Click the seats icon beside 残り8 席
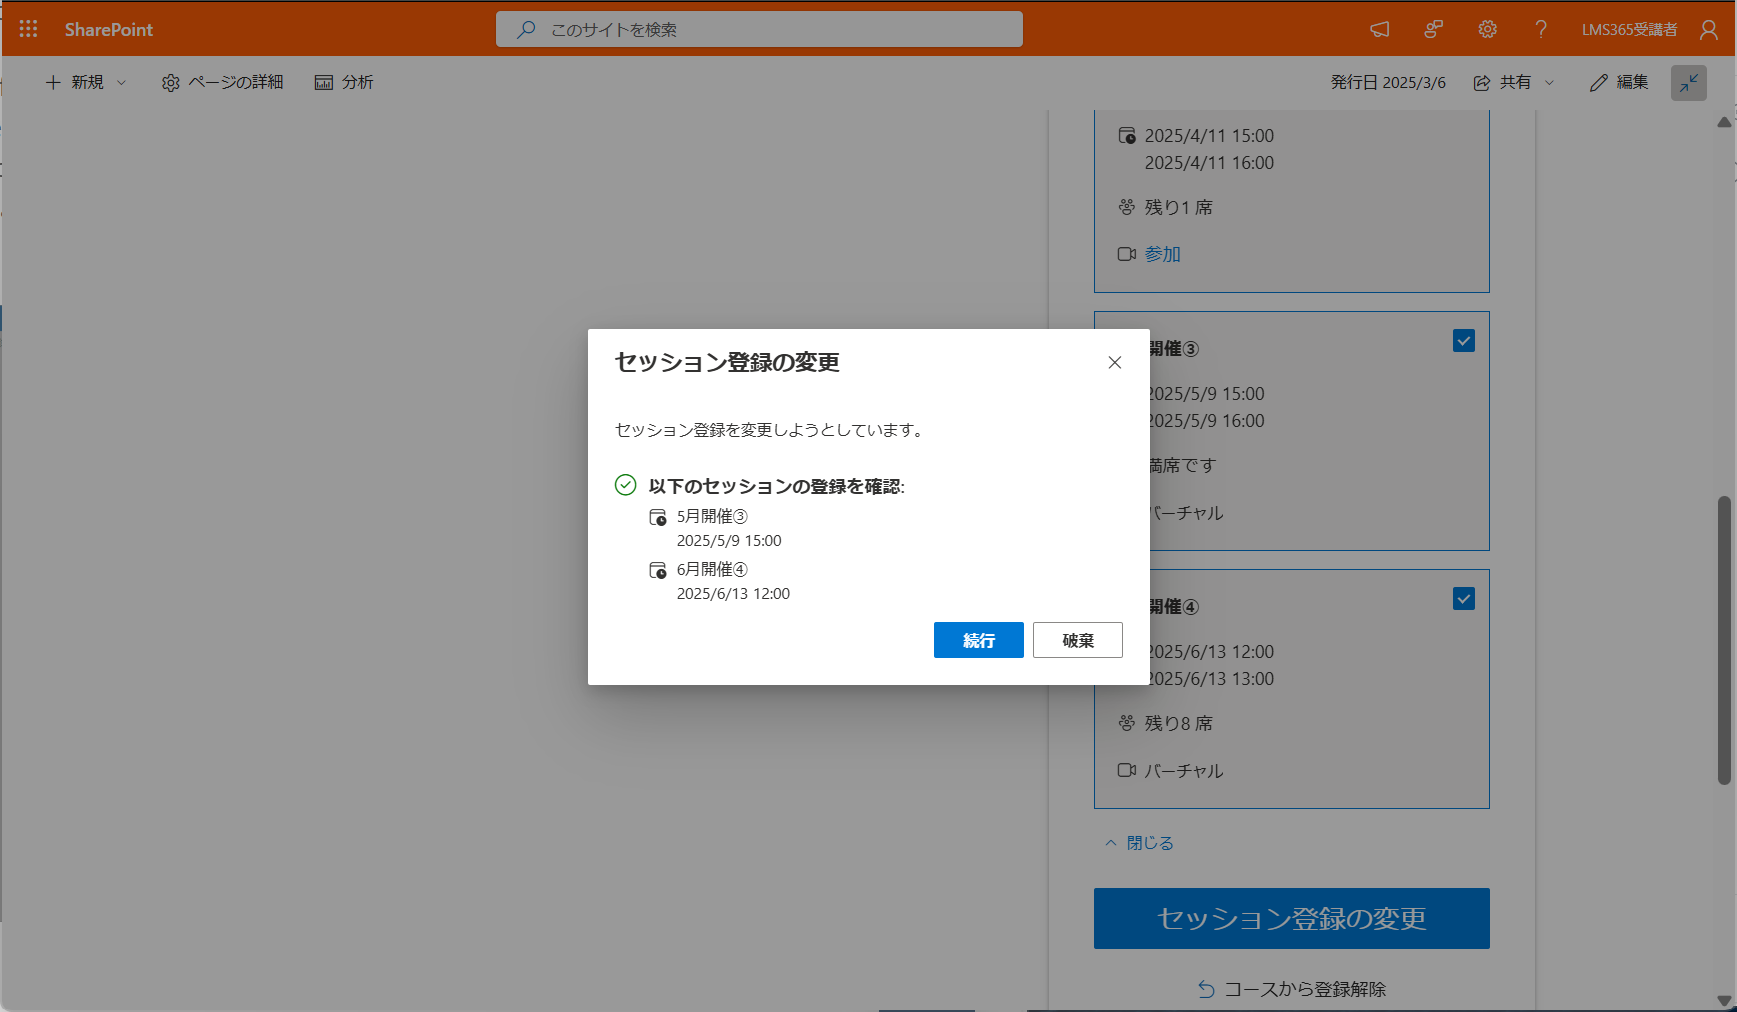 (x=1127, y=723)
